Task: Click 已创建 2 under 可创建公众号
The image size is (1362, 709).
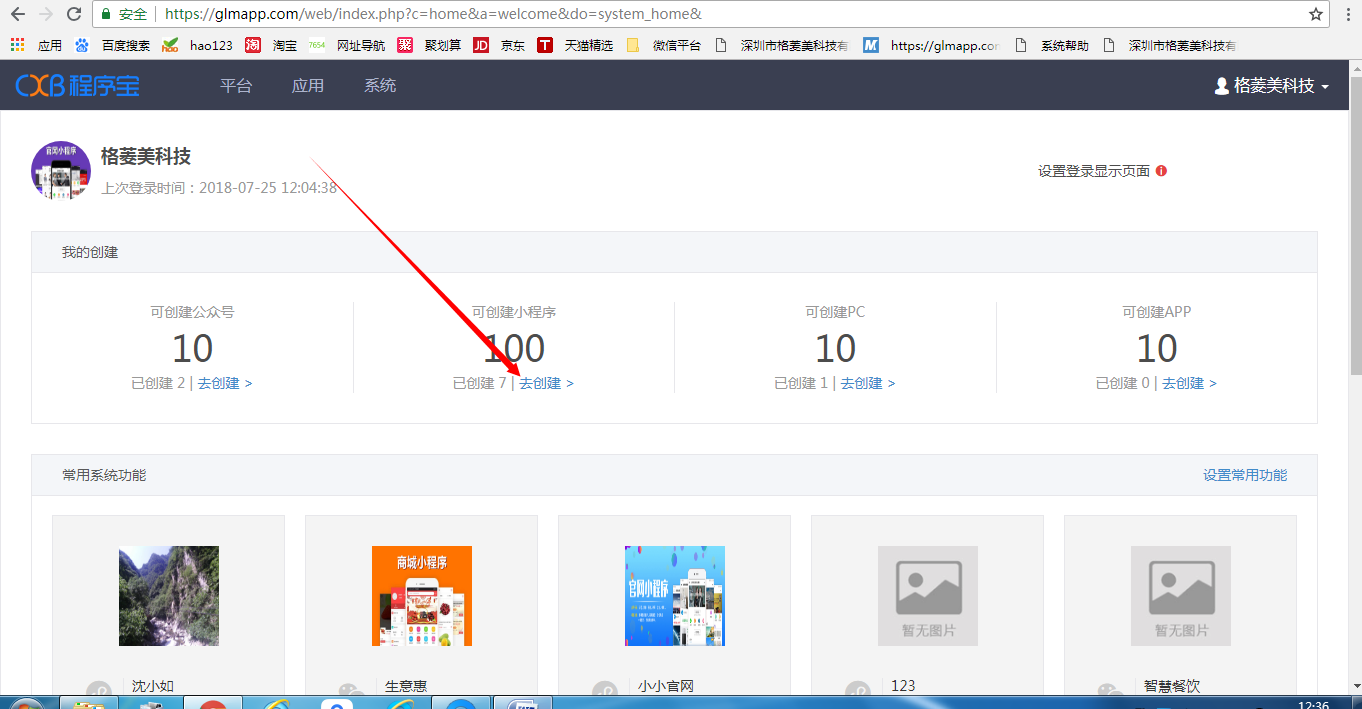Action: (x=158, y=383)
